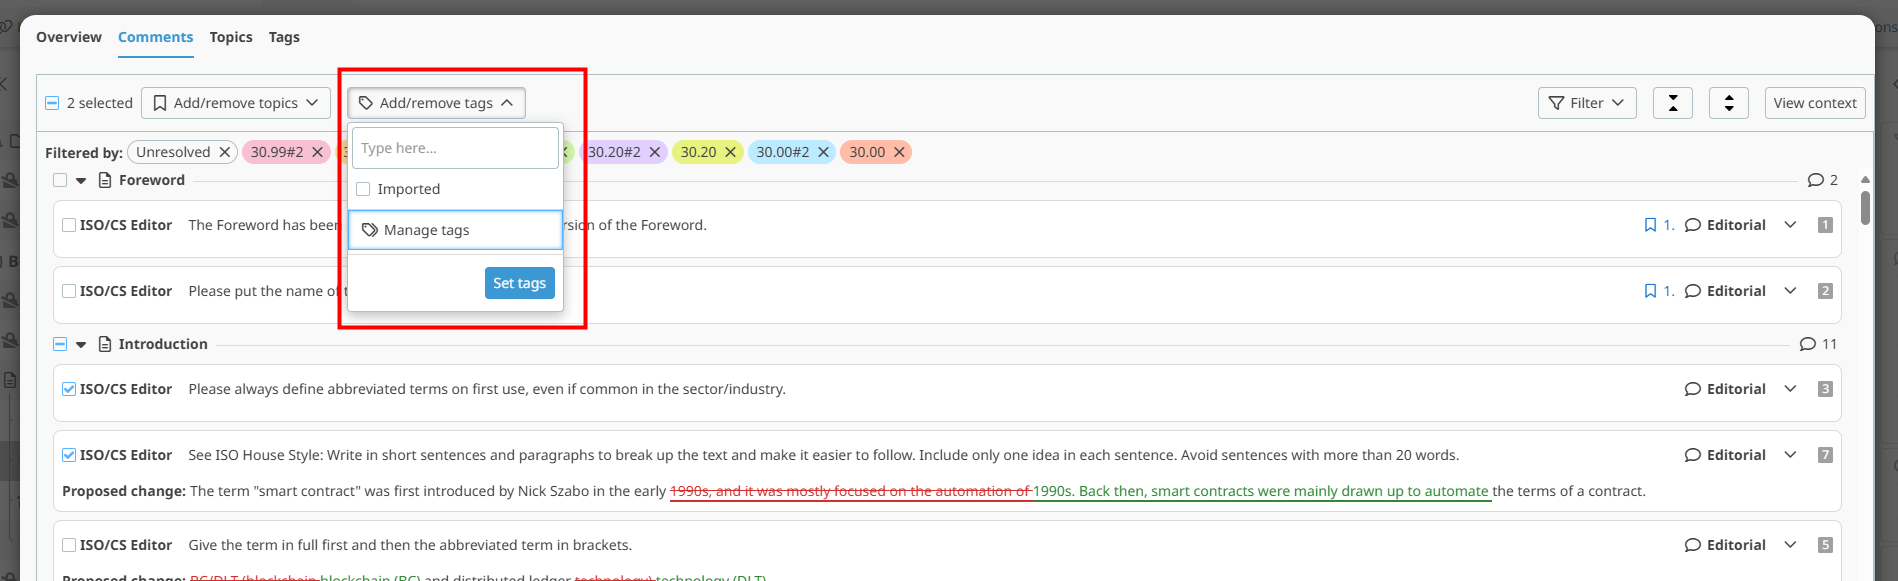The image size is (1898, 581).
Task: Expand comment 7 with its chevron
Action: pyautogui.click(x=1791, y=455)
